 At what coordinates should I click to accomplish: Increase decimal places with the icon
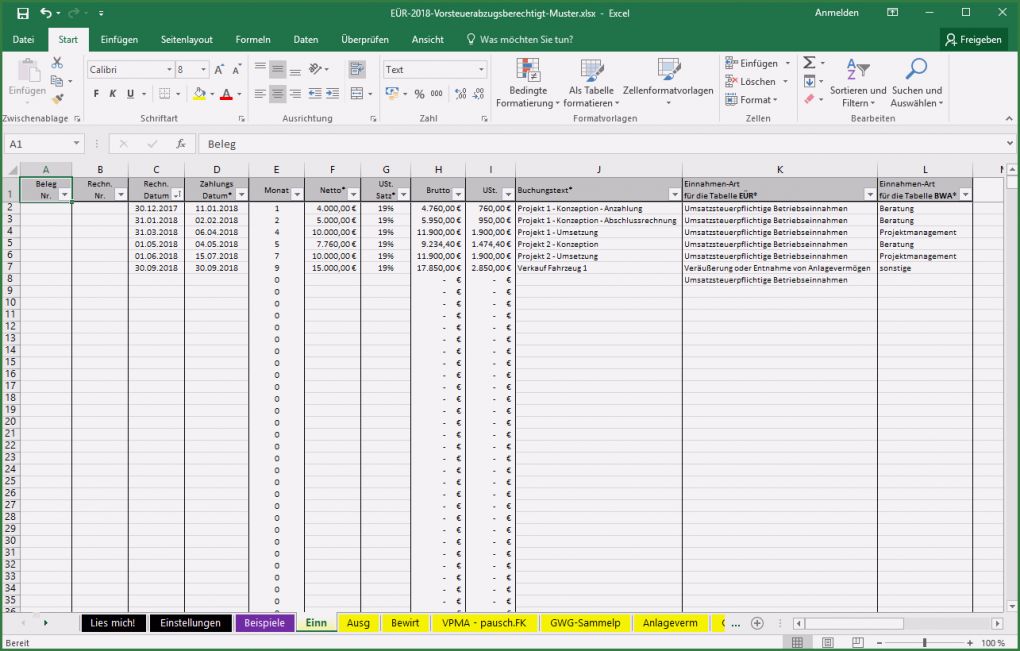tap(460, 93)
